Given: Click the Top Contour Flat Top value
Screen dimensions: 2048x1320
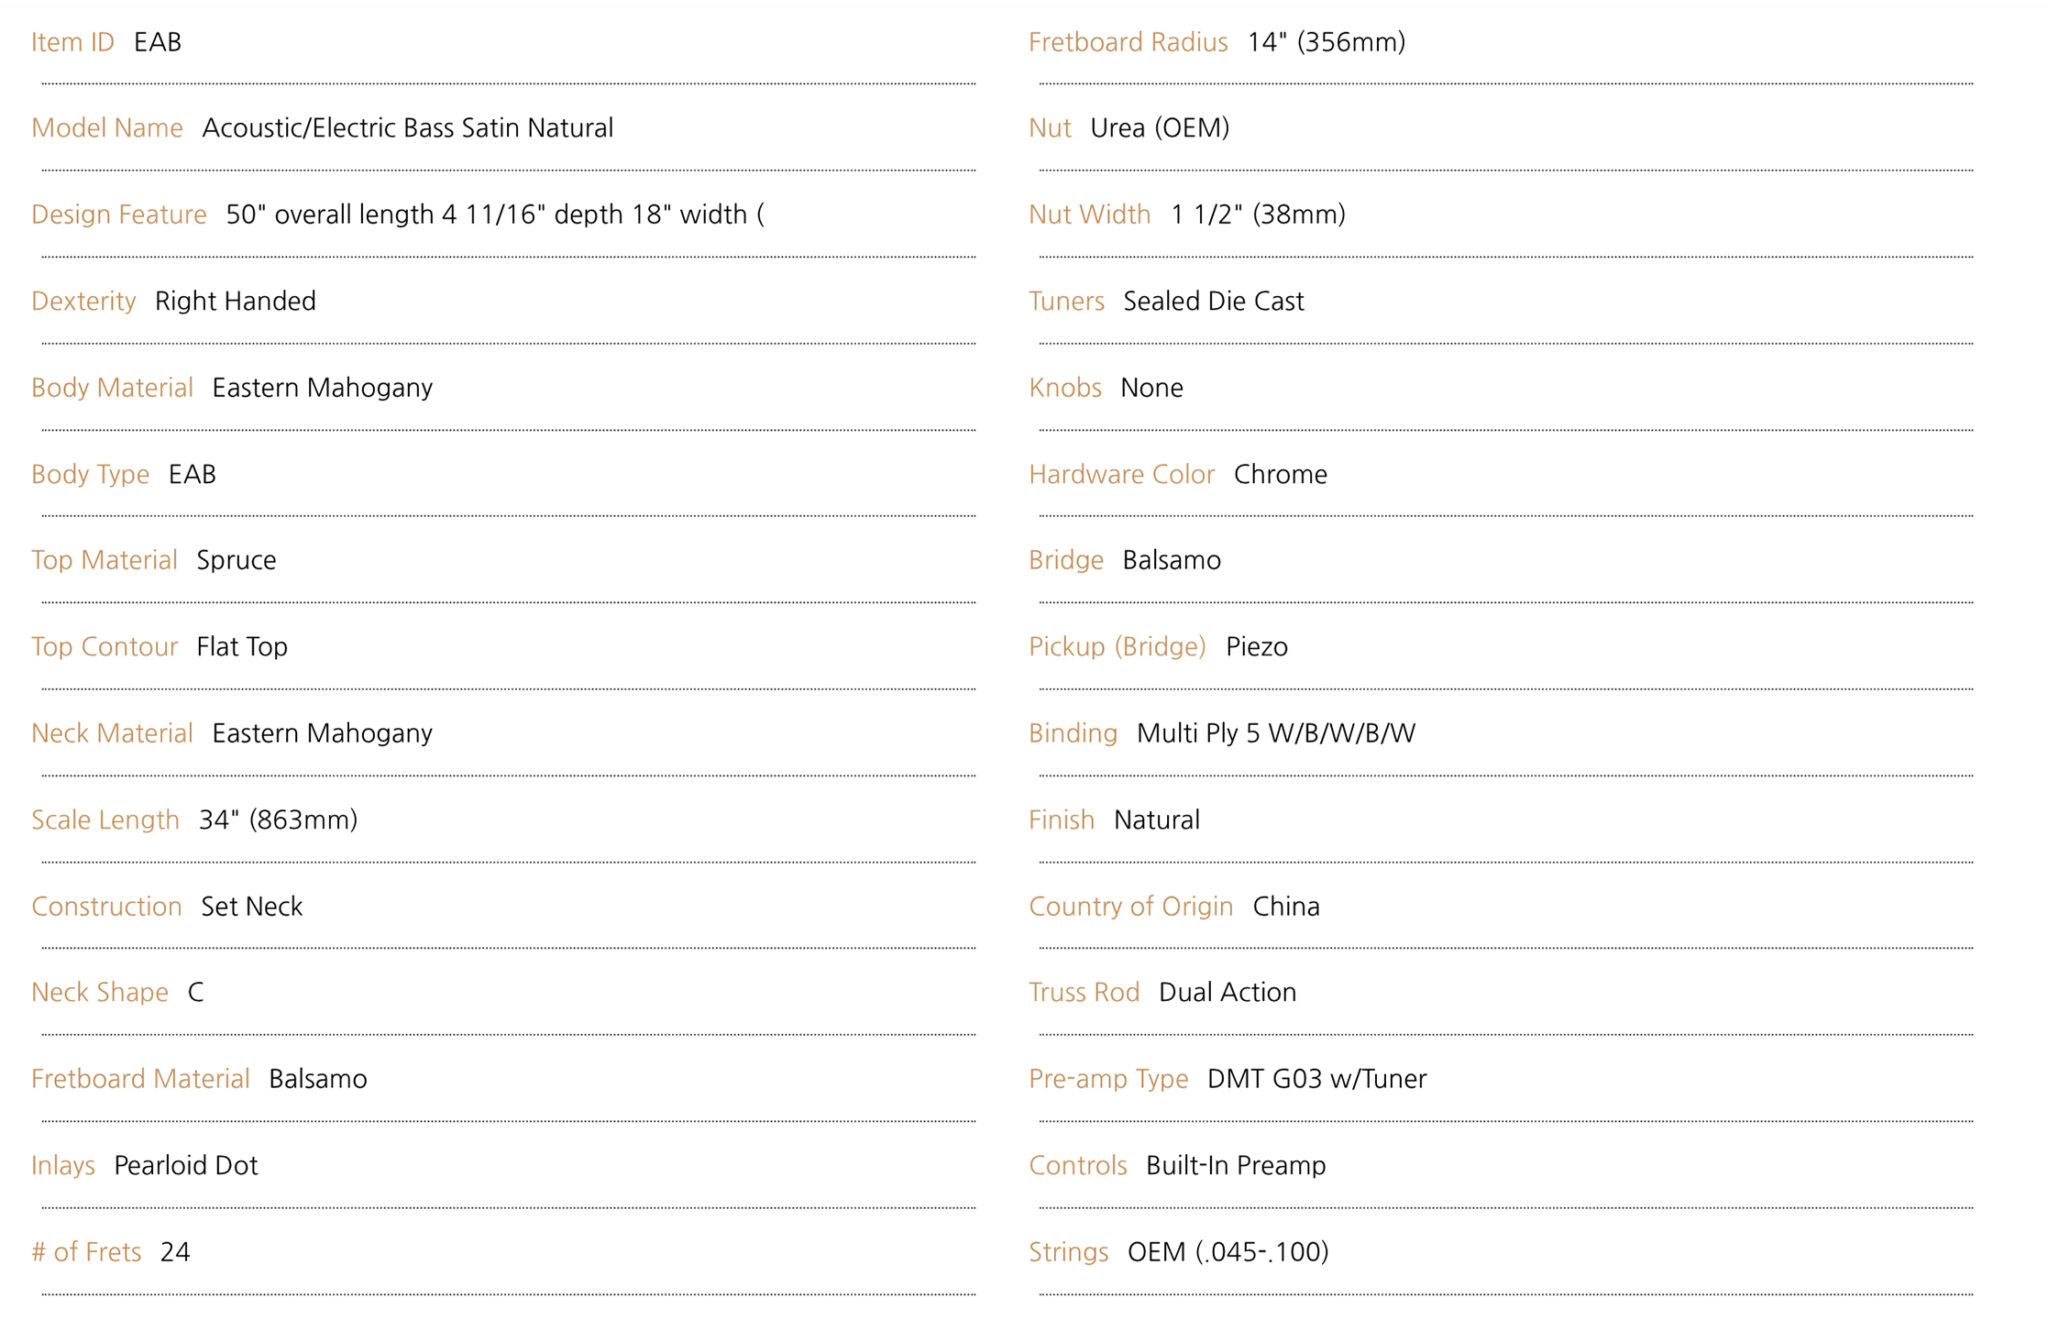Looking at the screenshot, I should point(242,647).
